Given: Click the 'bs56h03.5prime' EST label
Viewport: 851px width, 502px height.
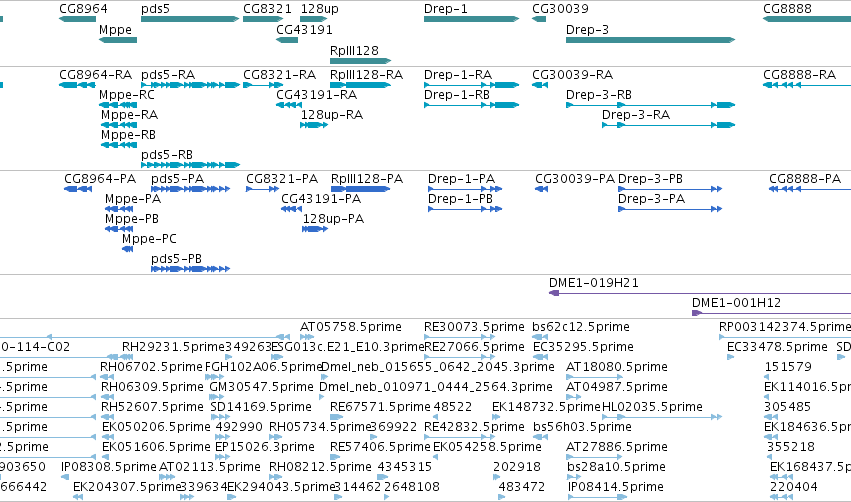Looking at the screenshot, I should 582,427.
